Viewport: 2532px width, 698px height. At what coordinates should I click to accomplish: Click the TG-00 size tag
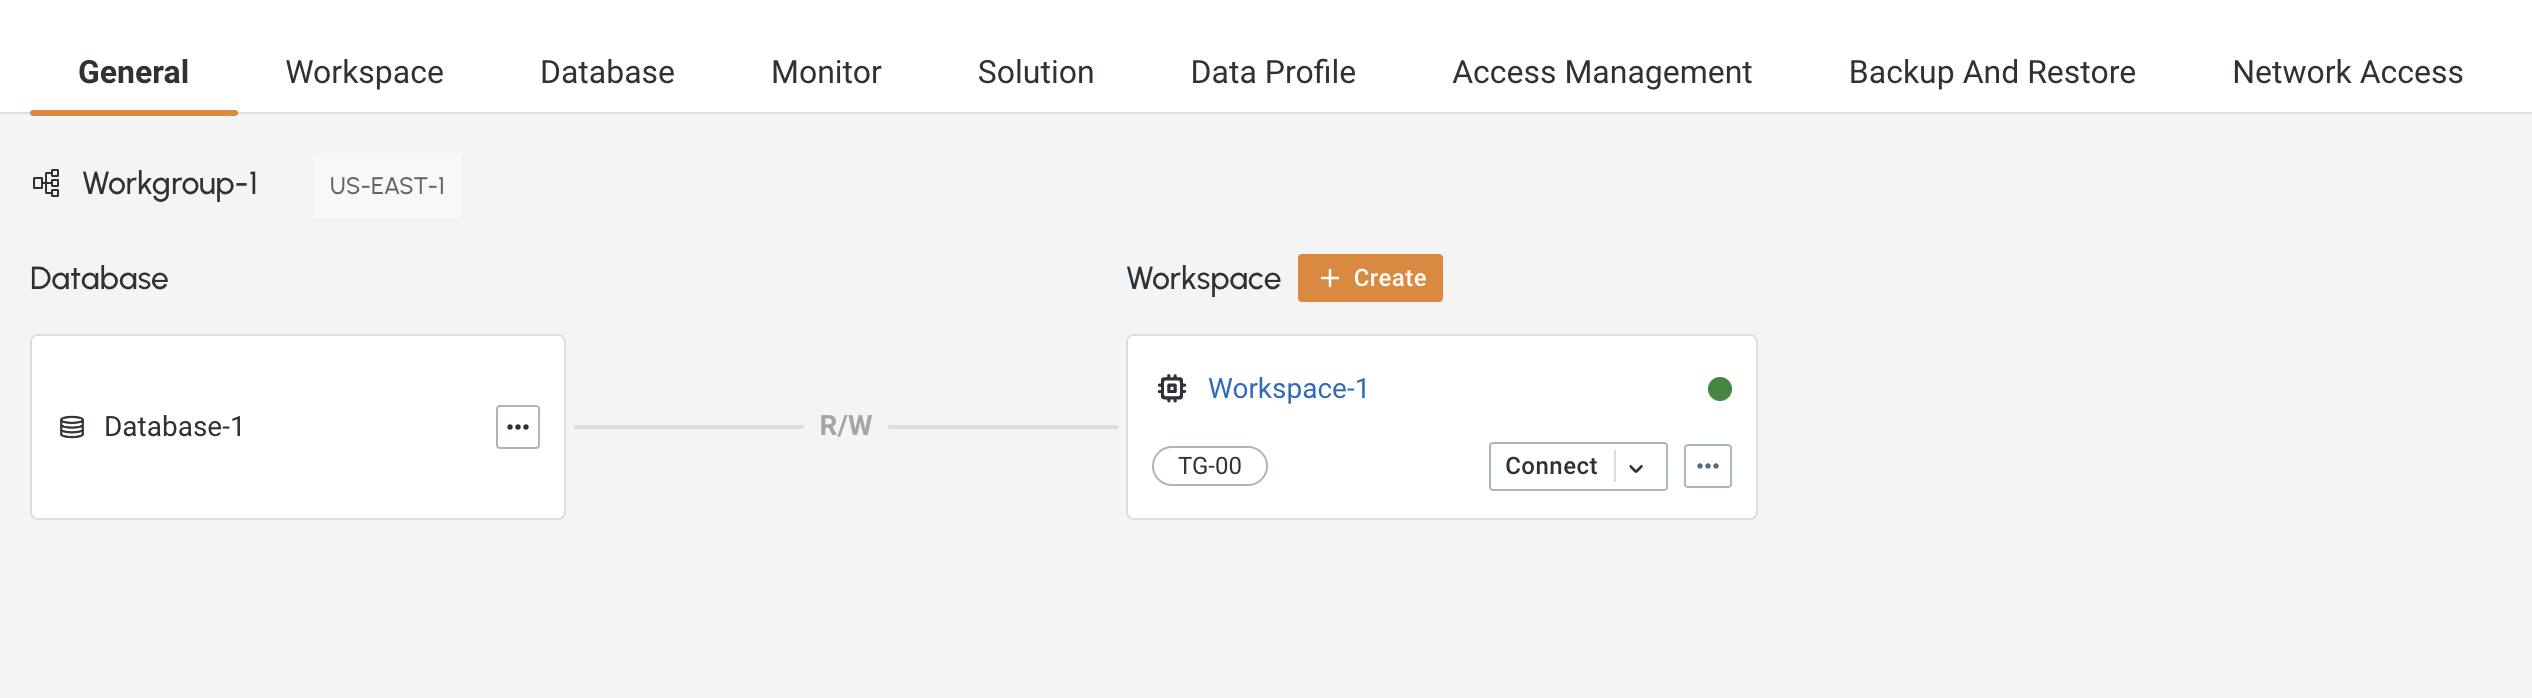tap(1210, 466)
